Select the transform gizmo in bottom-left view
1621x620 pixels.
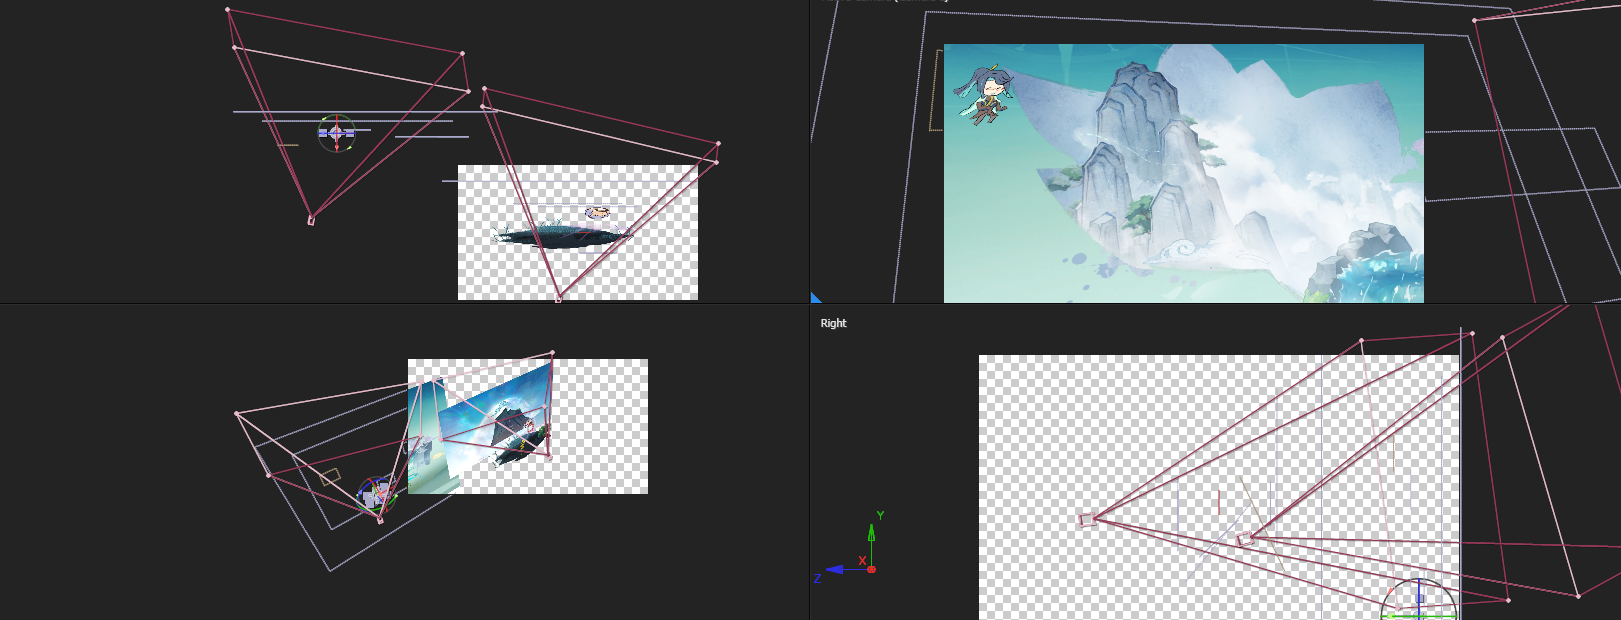377,495
